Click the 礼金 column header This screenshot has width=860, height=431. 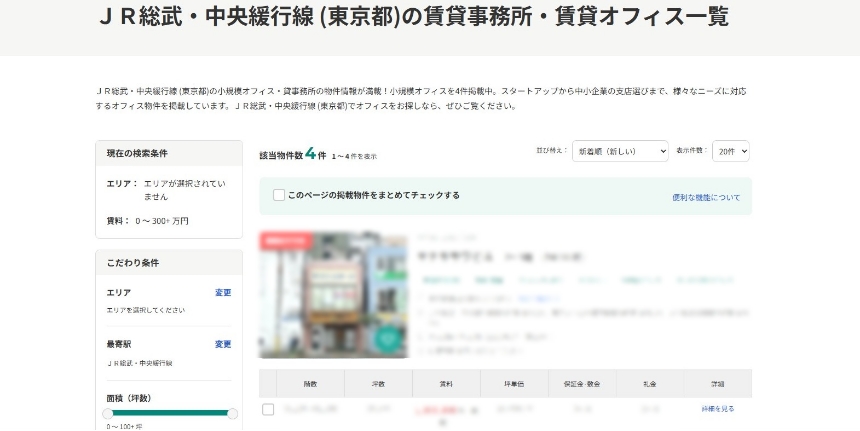[650, 383]
